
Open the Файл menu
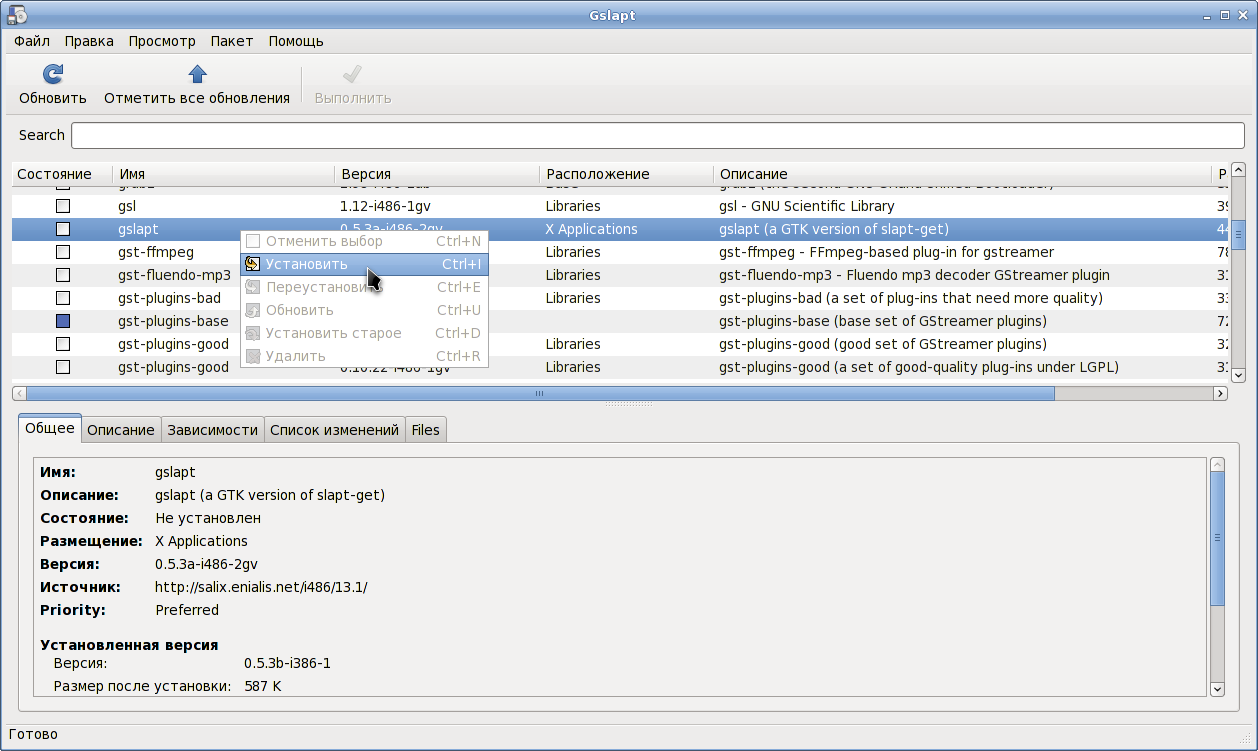pyautogui.click(x=32, y=41)
